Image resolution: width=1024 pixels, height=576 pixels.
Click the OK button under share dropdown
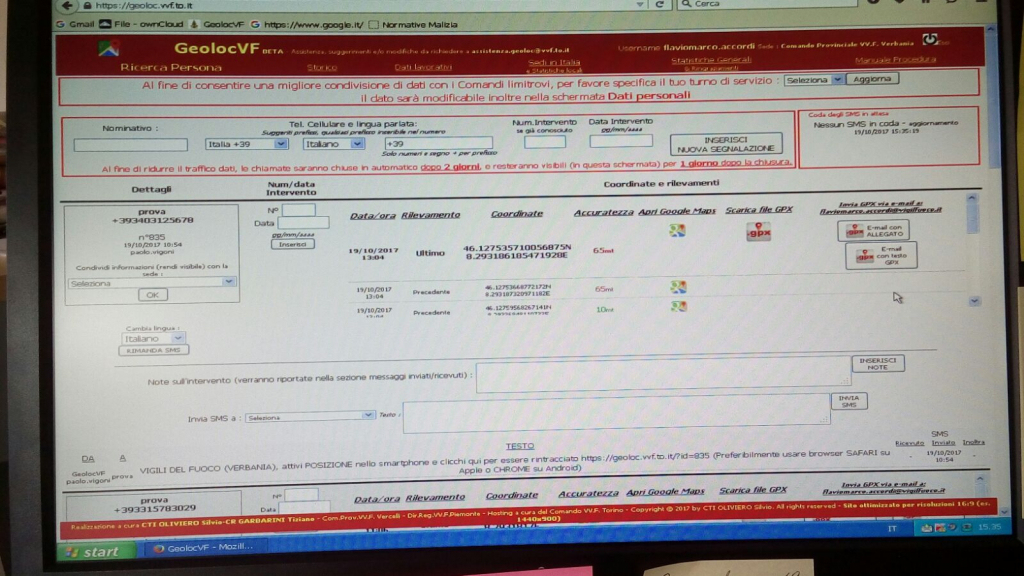point(153,295)
